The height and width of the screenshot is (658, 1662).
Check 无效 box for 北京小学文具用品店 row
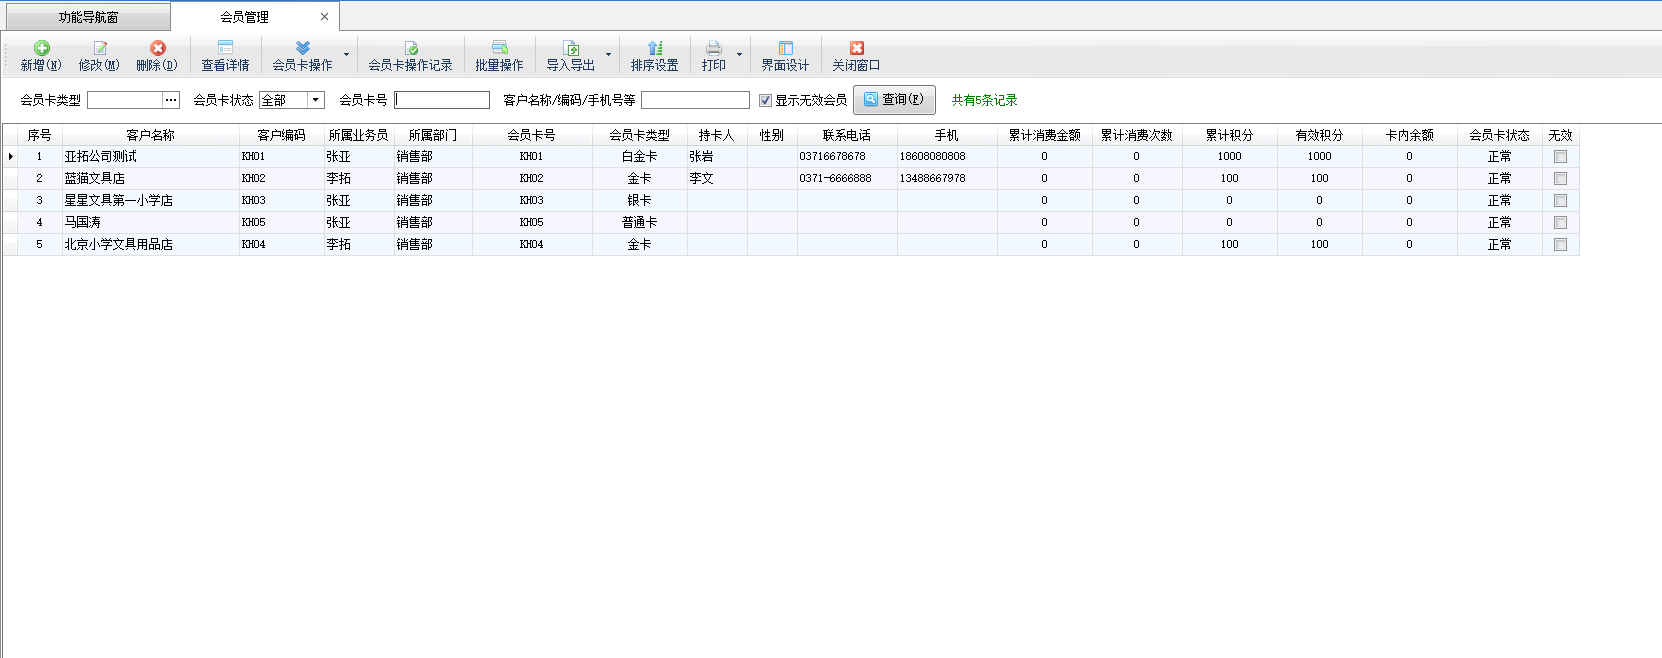(x=1560, y=245)
